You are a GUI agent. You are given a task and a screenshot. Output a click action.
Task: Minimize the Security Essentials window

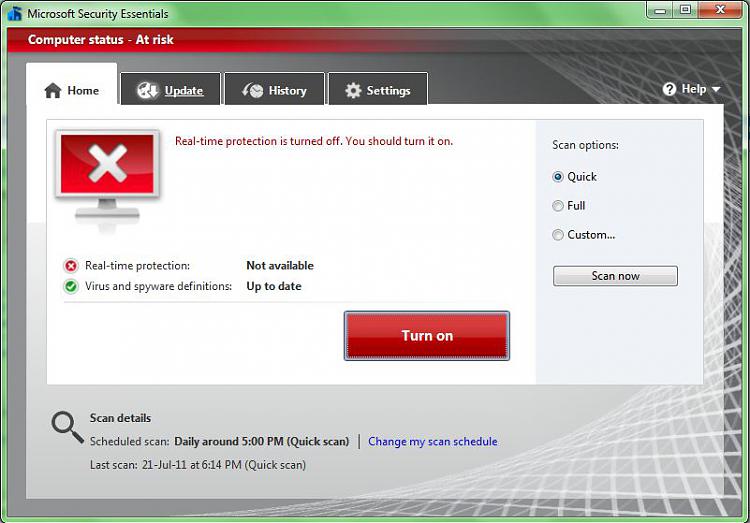661,10
